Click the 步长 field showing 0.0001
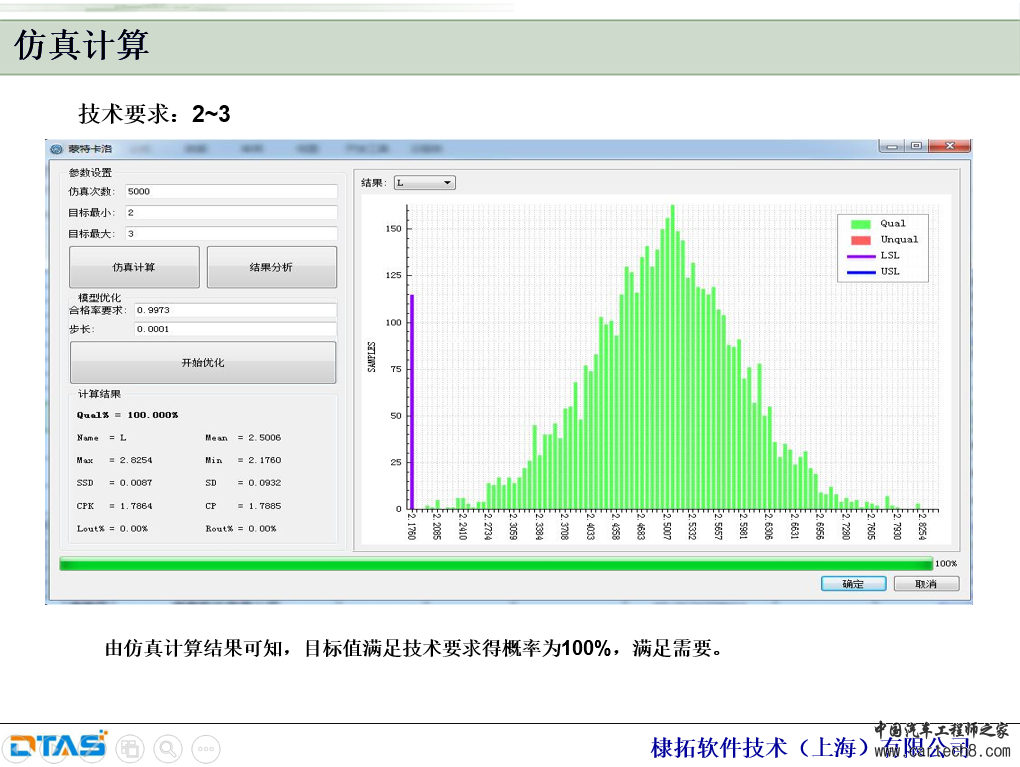Image resolution: width=1020 pixels, height=767 pixels. pyautogui.click(x=235, y=329)
